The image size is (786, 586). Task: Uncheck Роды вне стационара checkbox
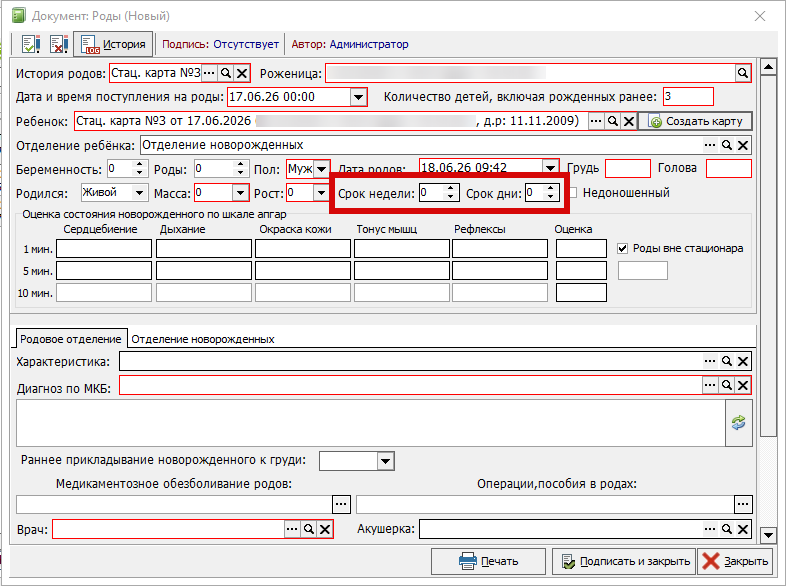[x=623, y=248]
